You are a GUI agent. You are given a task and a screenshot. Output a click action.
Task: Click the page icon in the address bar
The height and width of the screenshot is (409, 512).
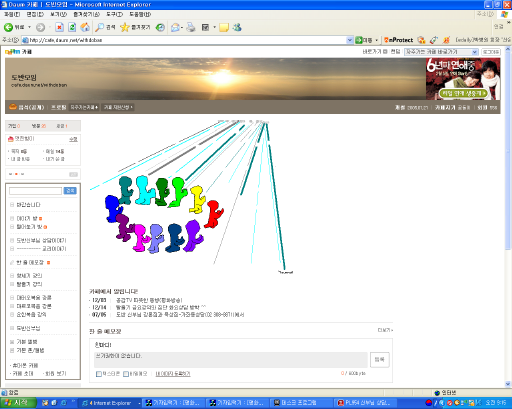(25, 40)
